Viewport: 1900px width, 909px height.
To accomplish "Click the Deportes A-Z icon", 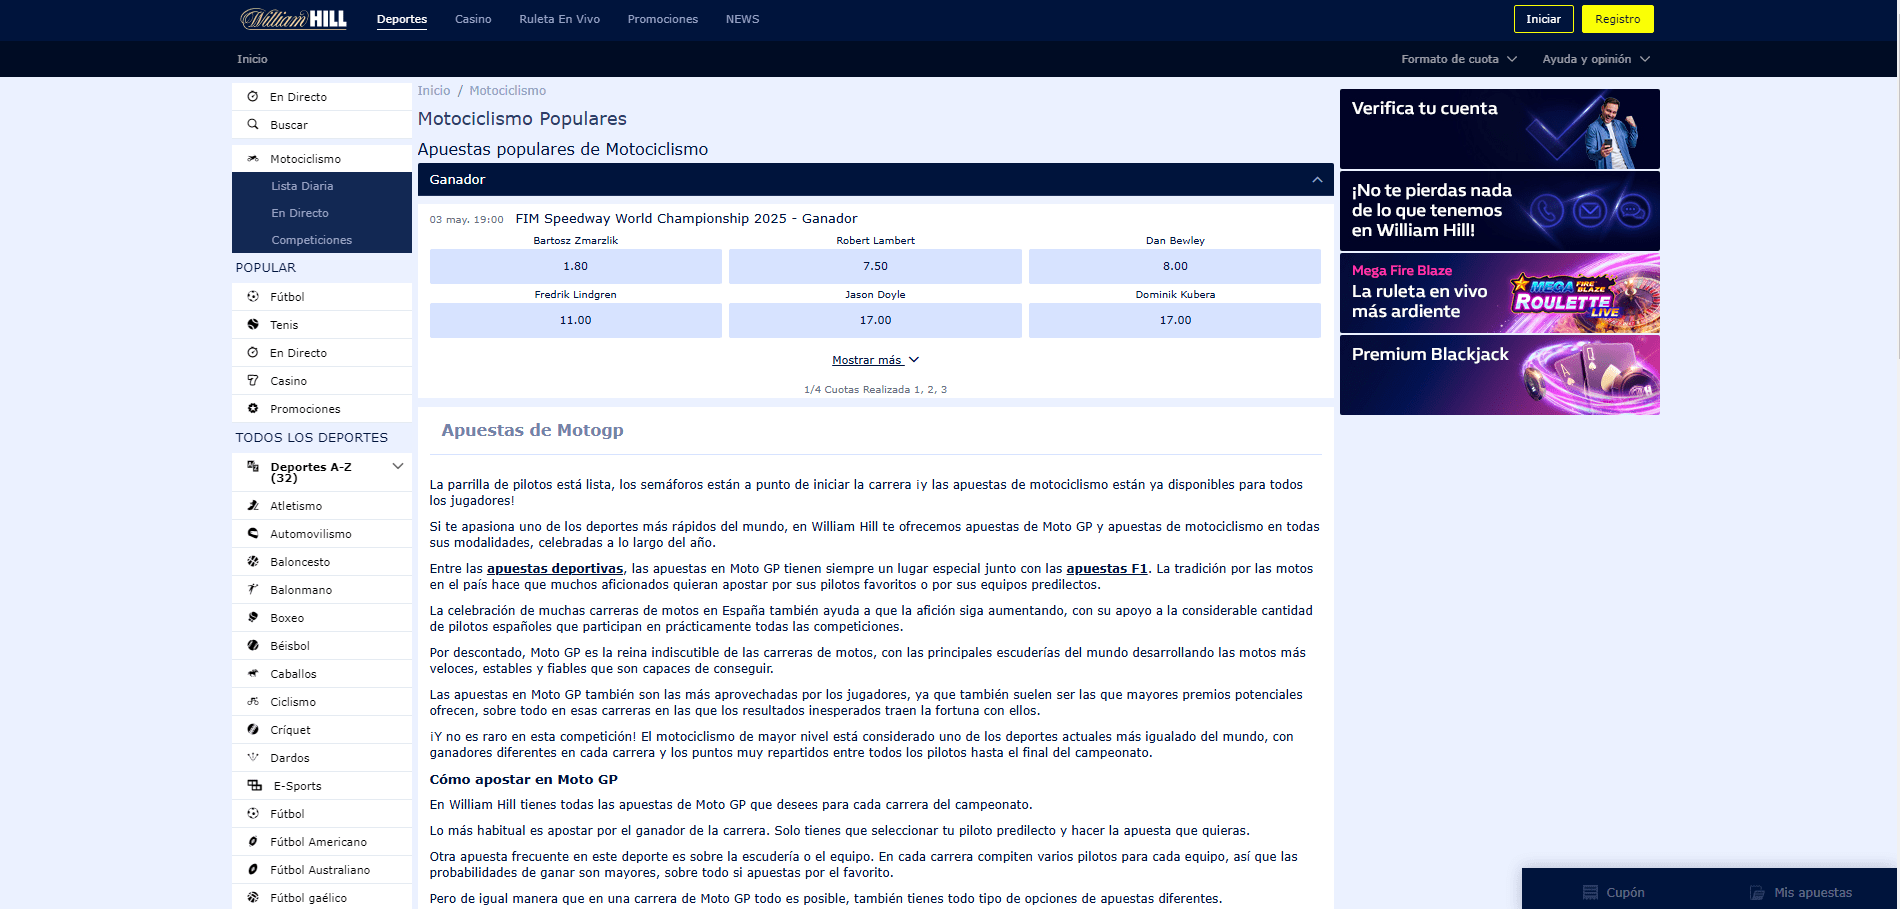I will click(x=253, y=467).
